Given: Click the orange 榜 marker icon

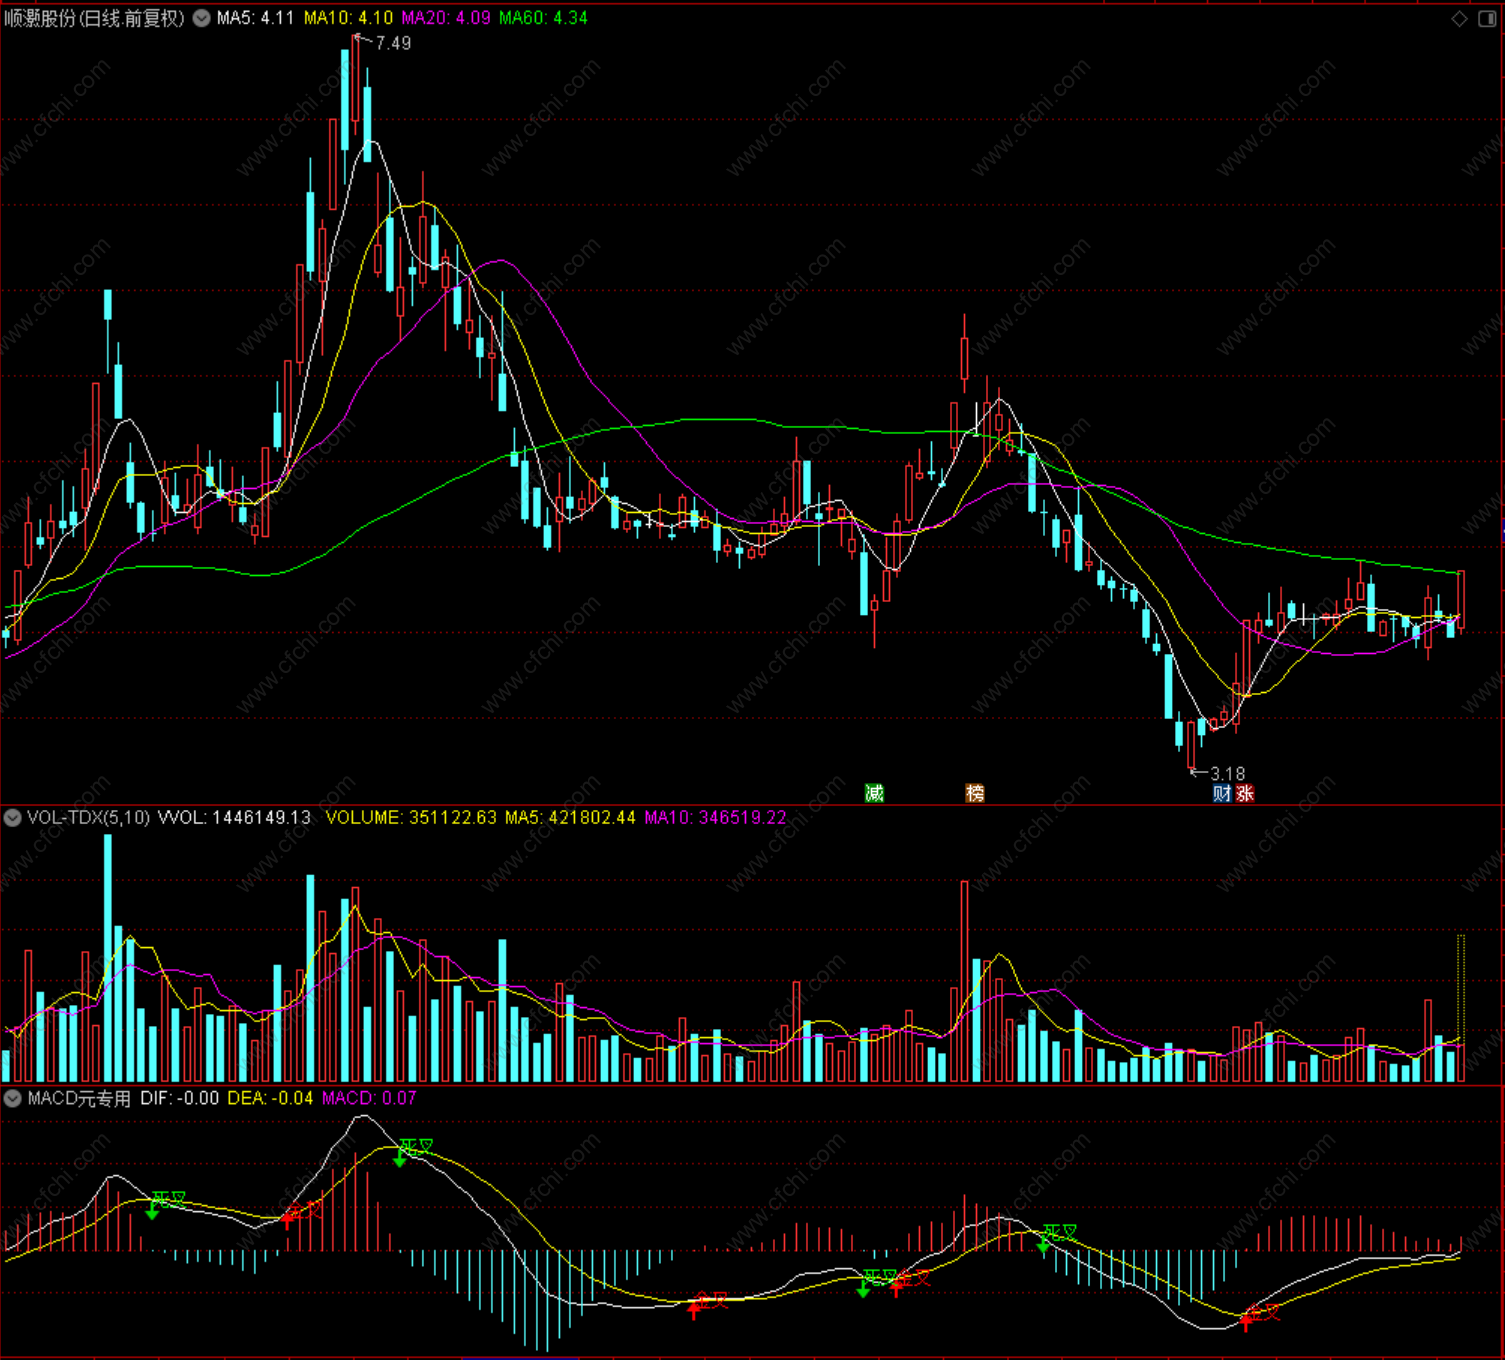Looking at the screenshot, I should [x=975, y=793].
